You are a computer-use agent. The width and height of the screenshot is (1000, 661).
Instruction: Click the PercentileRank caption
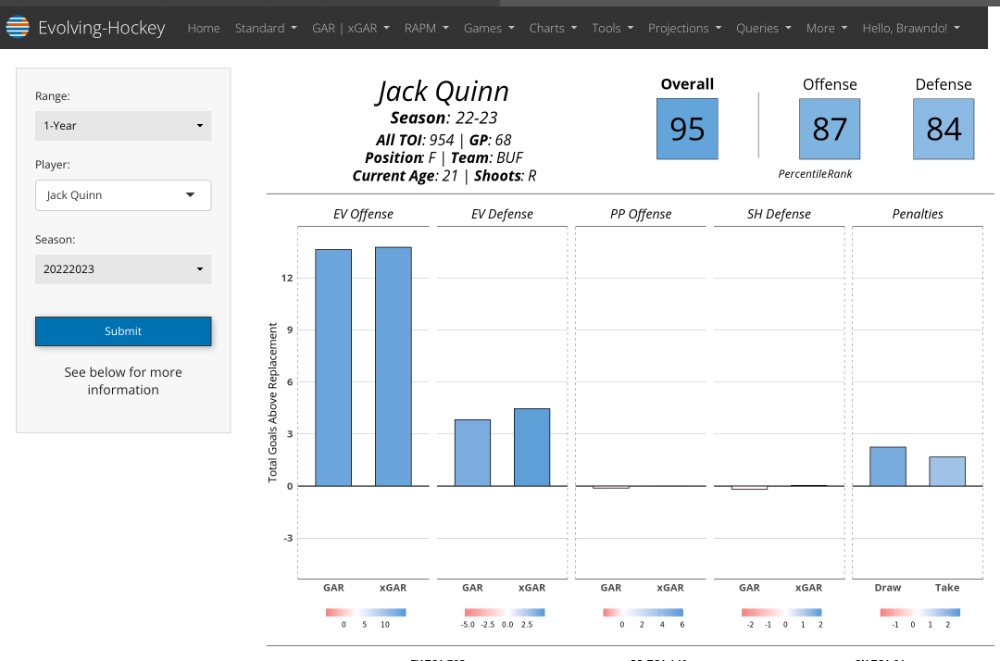click(x=815, y=174)
